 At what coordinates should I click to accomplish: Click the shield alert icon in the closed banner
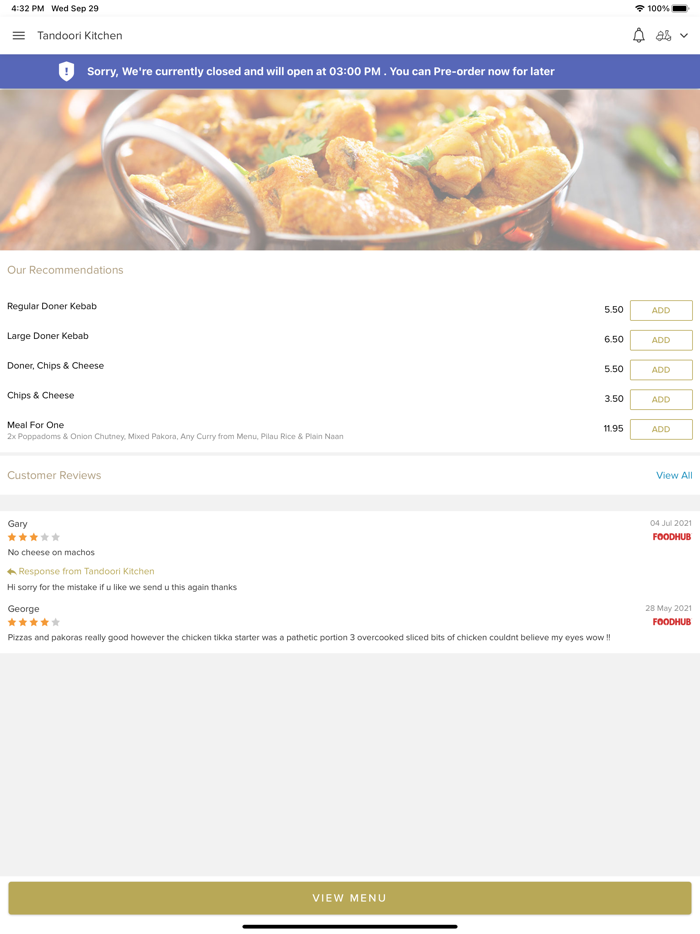point(66,71)
